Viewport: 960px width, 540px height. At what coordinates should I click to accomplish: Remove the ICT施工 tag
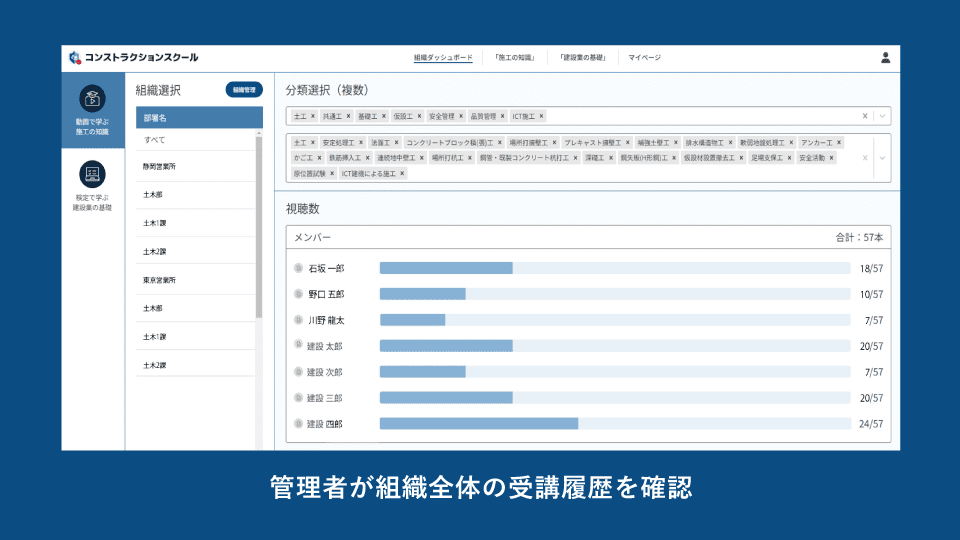pos(541,116)
